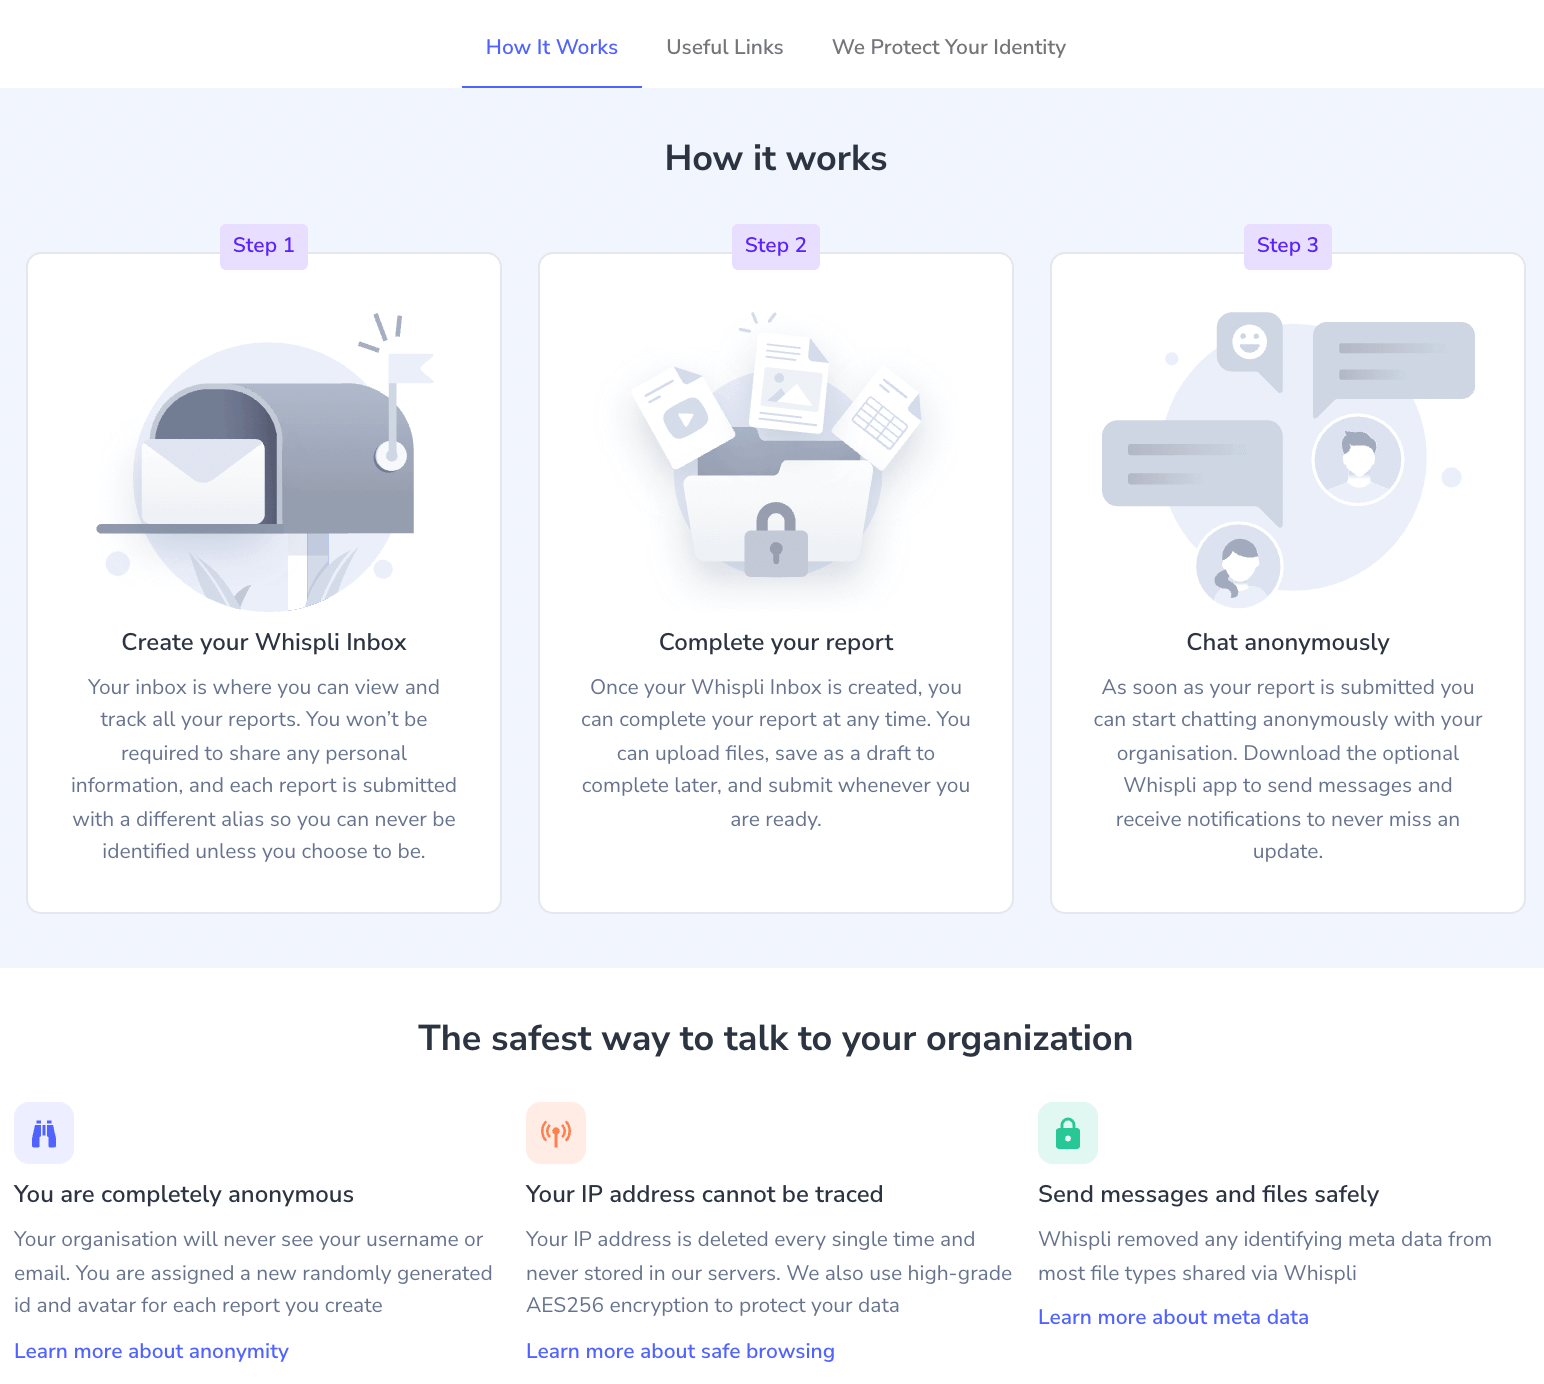The width and height of the screenshot is (1544, 1384).
Task: Click the Step 2 badge
Action: click(x=776, y=246)
